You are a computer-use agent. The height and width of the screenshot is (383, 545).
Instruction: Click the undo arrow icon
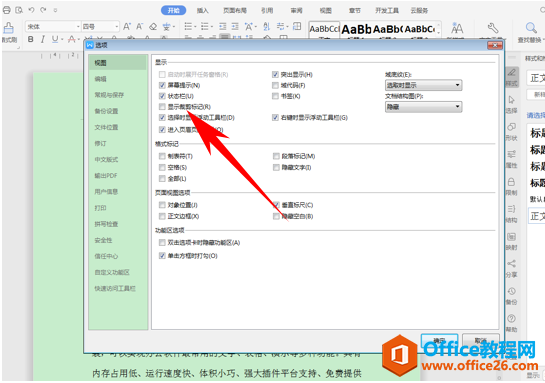[31, 10]
